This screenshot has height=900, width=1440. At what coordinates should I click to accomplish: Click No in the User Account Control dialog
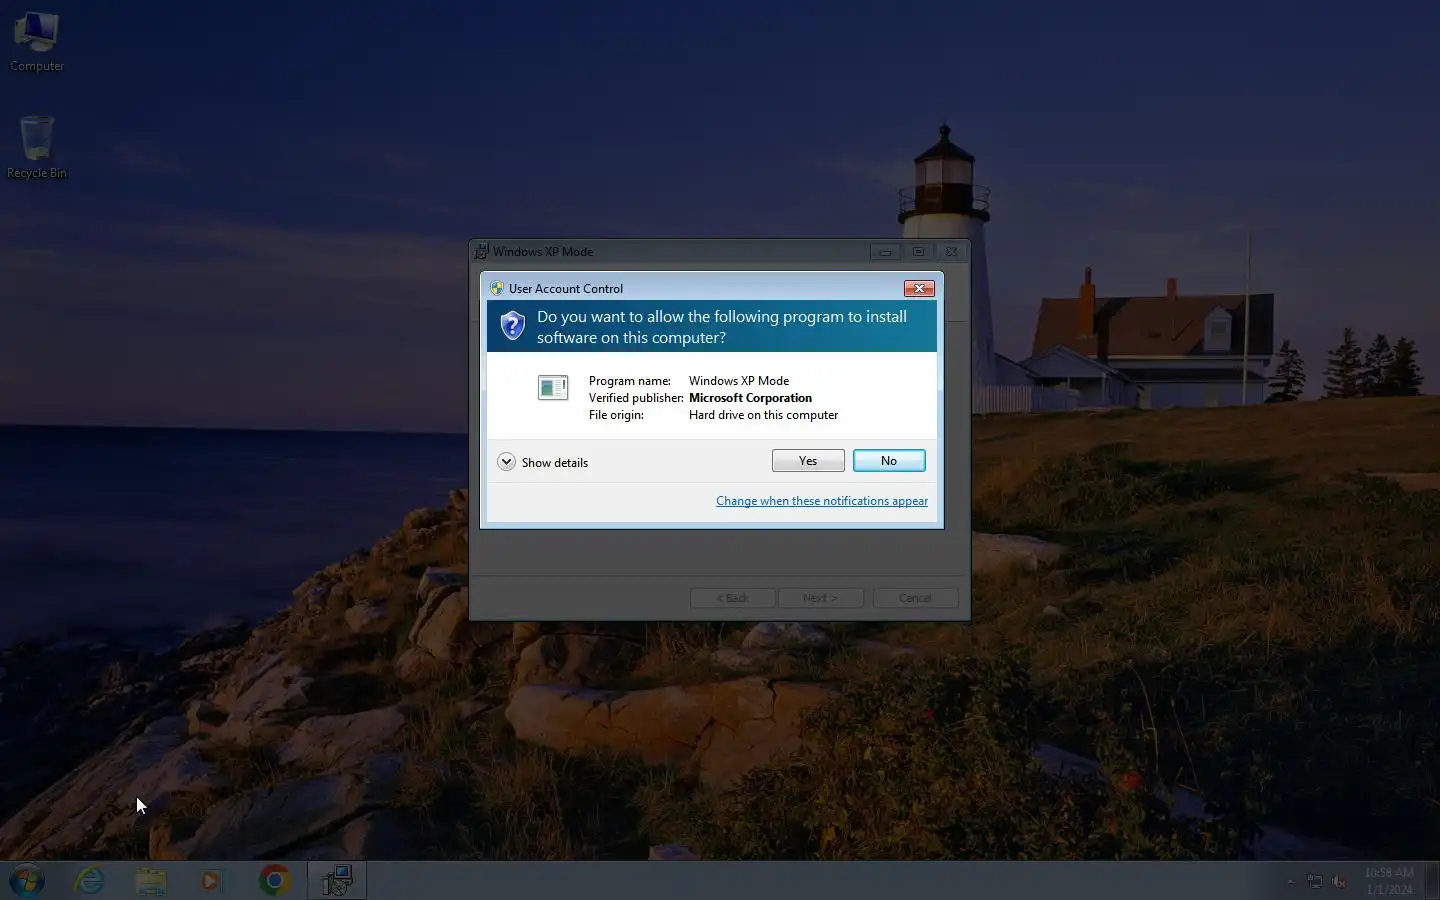889,460
